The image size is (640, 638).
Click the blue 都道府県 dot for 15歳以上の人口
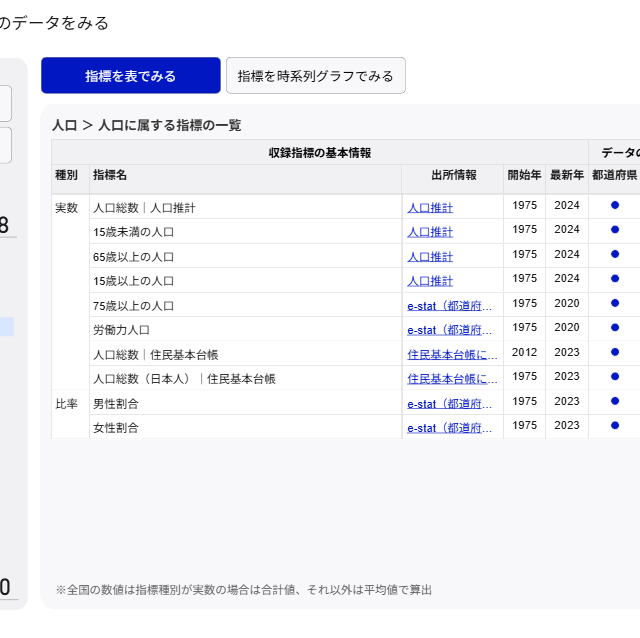pos(615,279)
